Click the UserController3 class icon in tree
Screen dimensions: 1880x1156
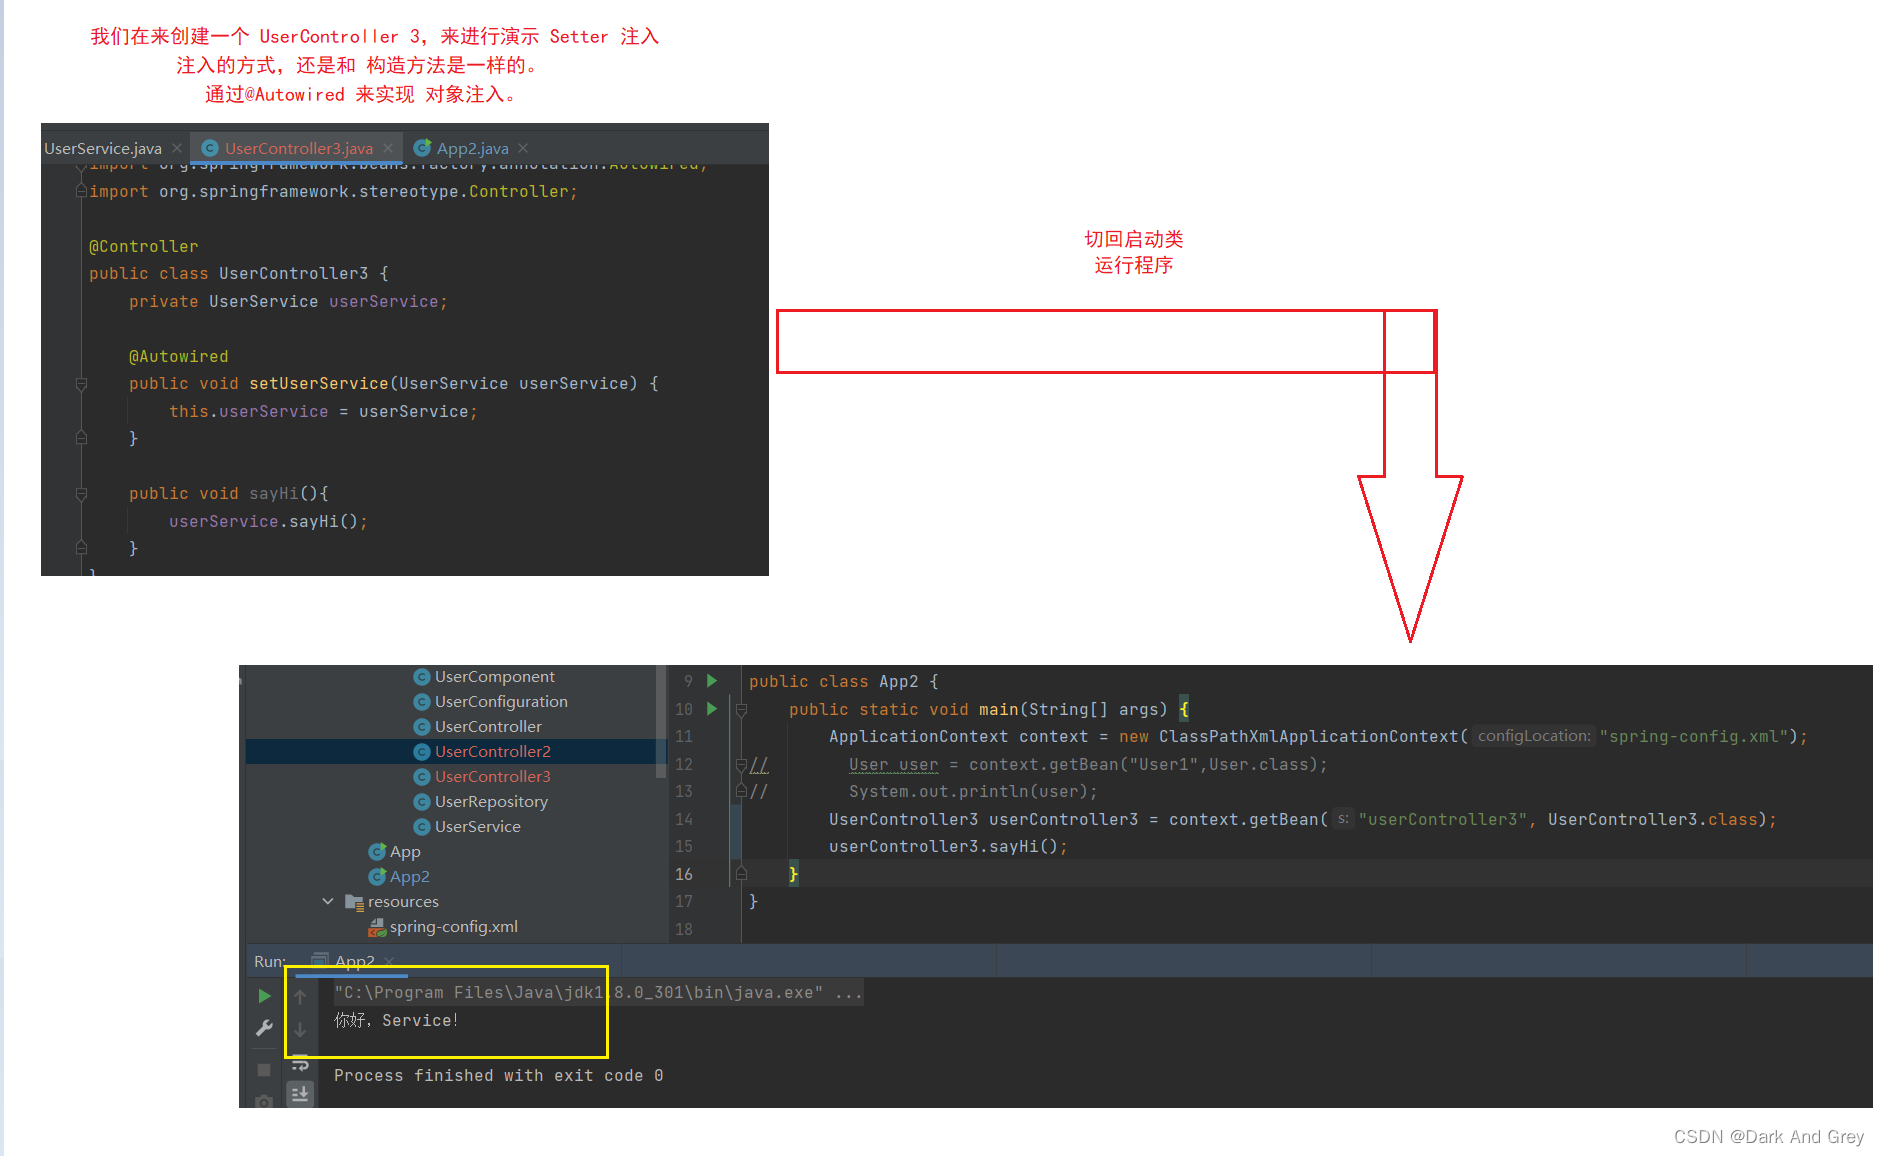[422, 777]
